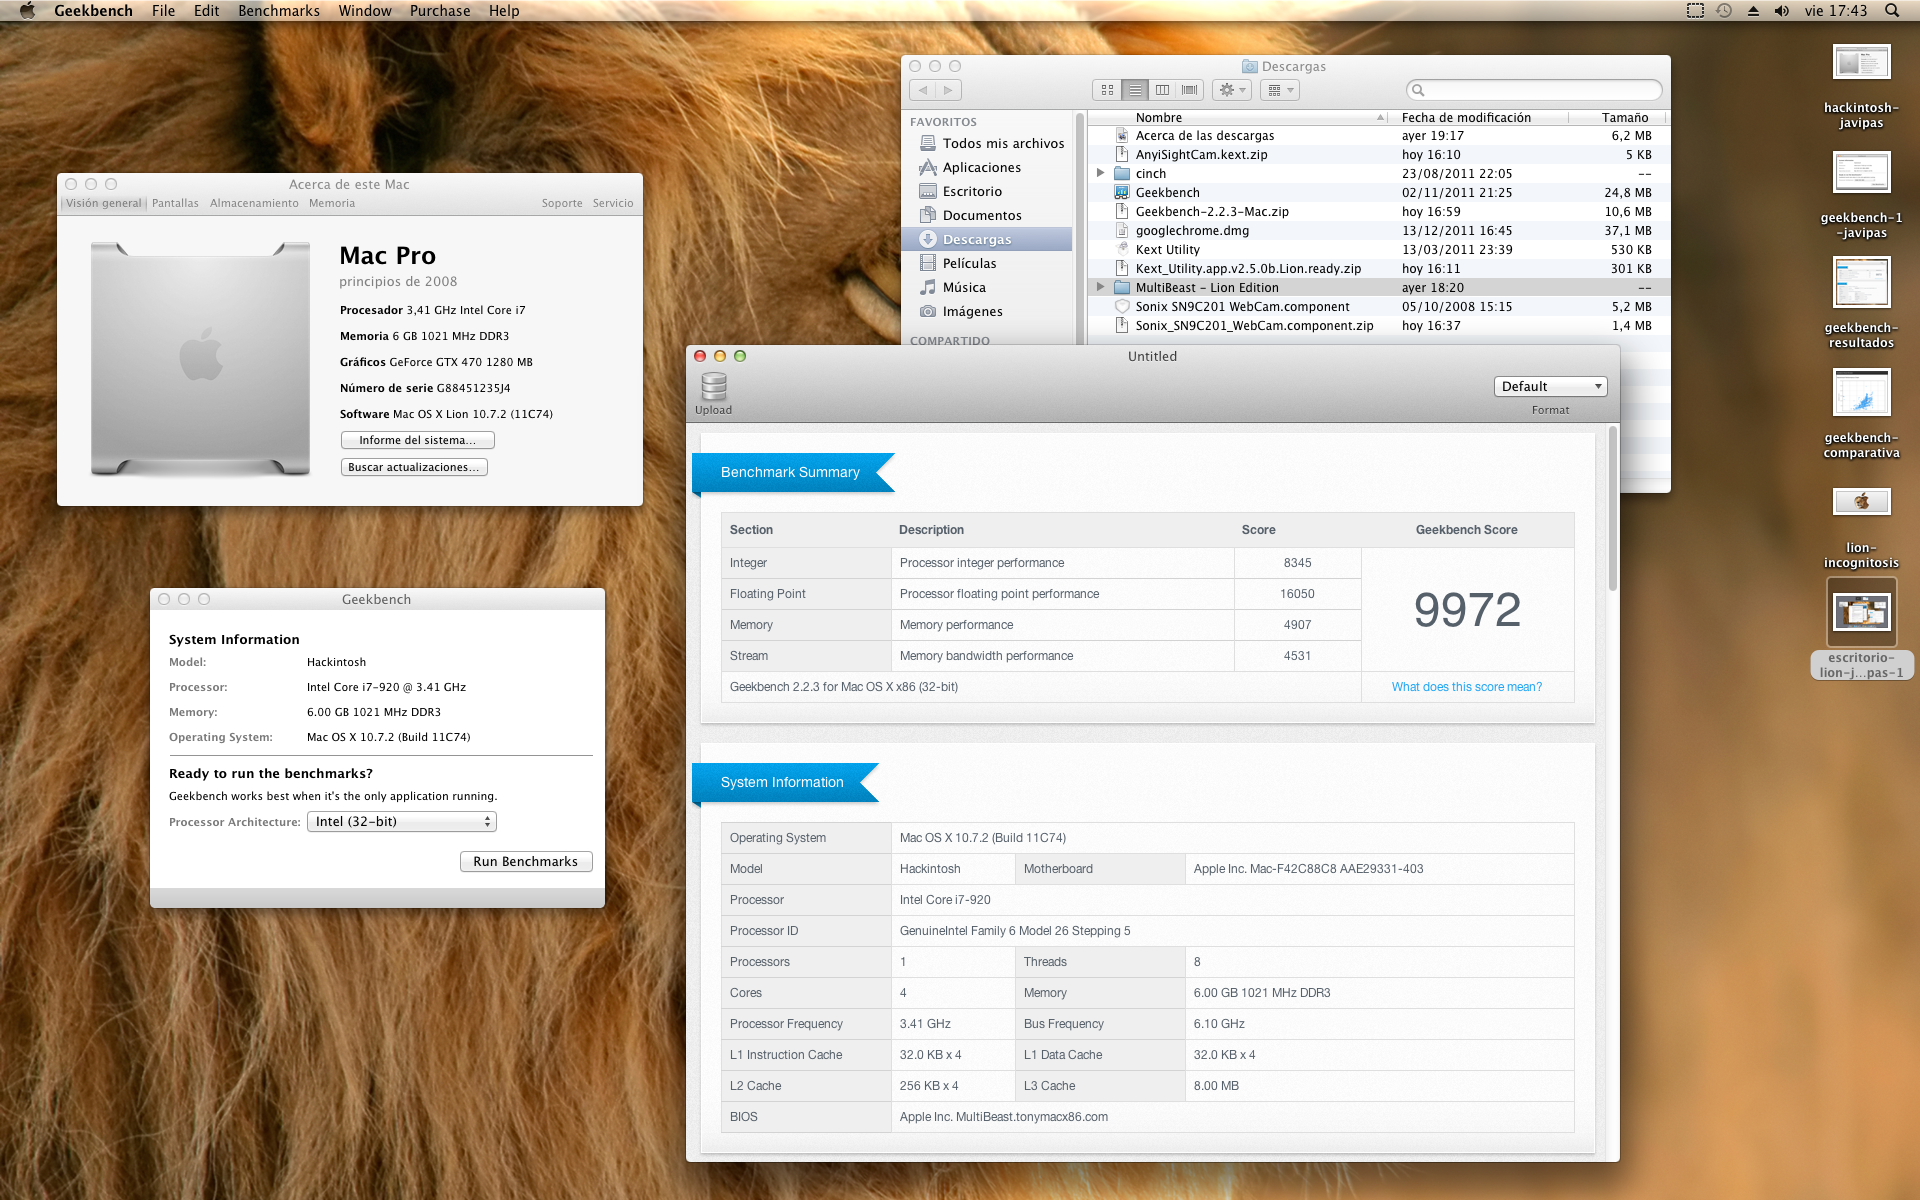1920x1200 pixels.
Task: Open the Purchase menu
Action: 440,11
